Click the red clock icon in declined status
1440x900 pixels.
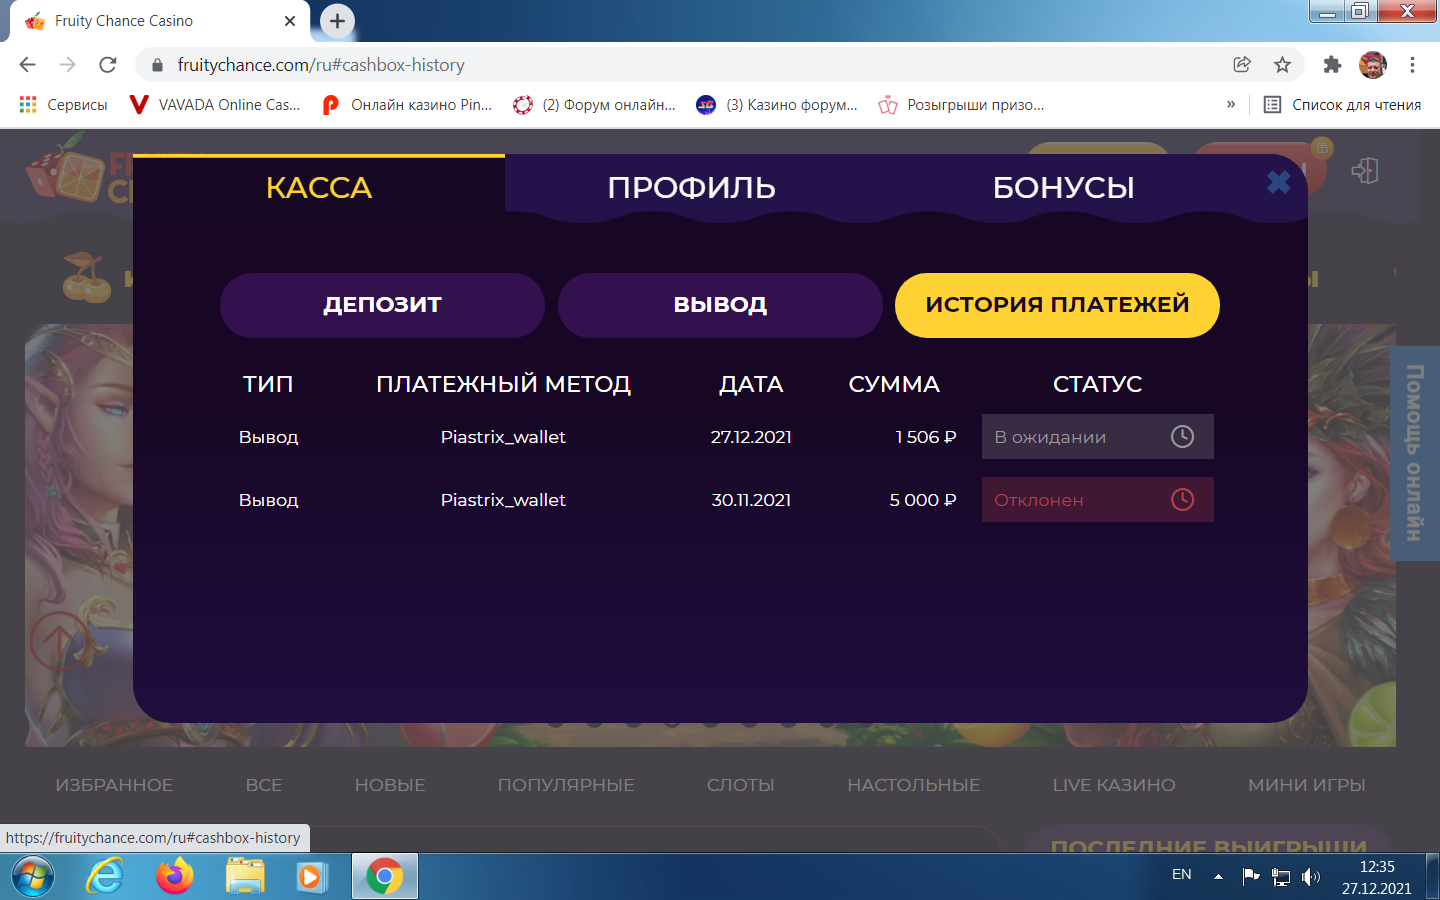[x=1182, y=500]
